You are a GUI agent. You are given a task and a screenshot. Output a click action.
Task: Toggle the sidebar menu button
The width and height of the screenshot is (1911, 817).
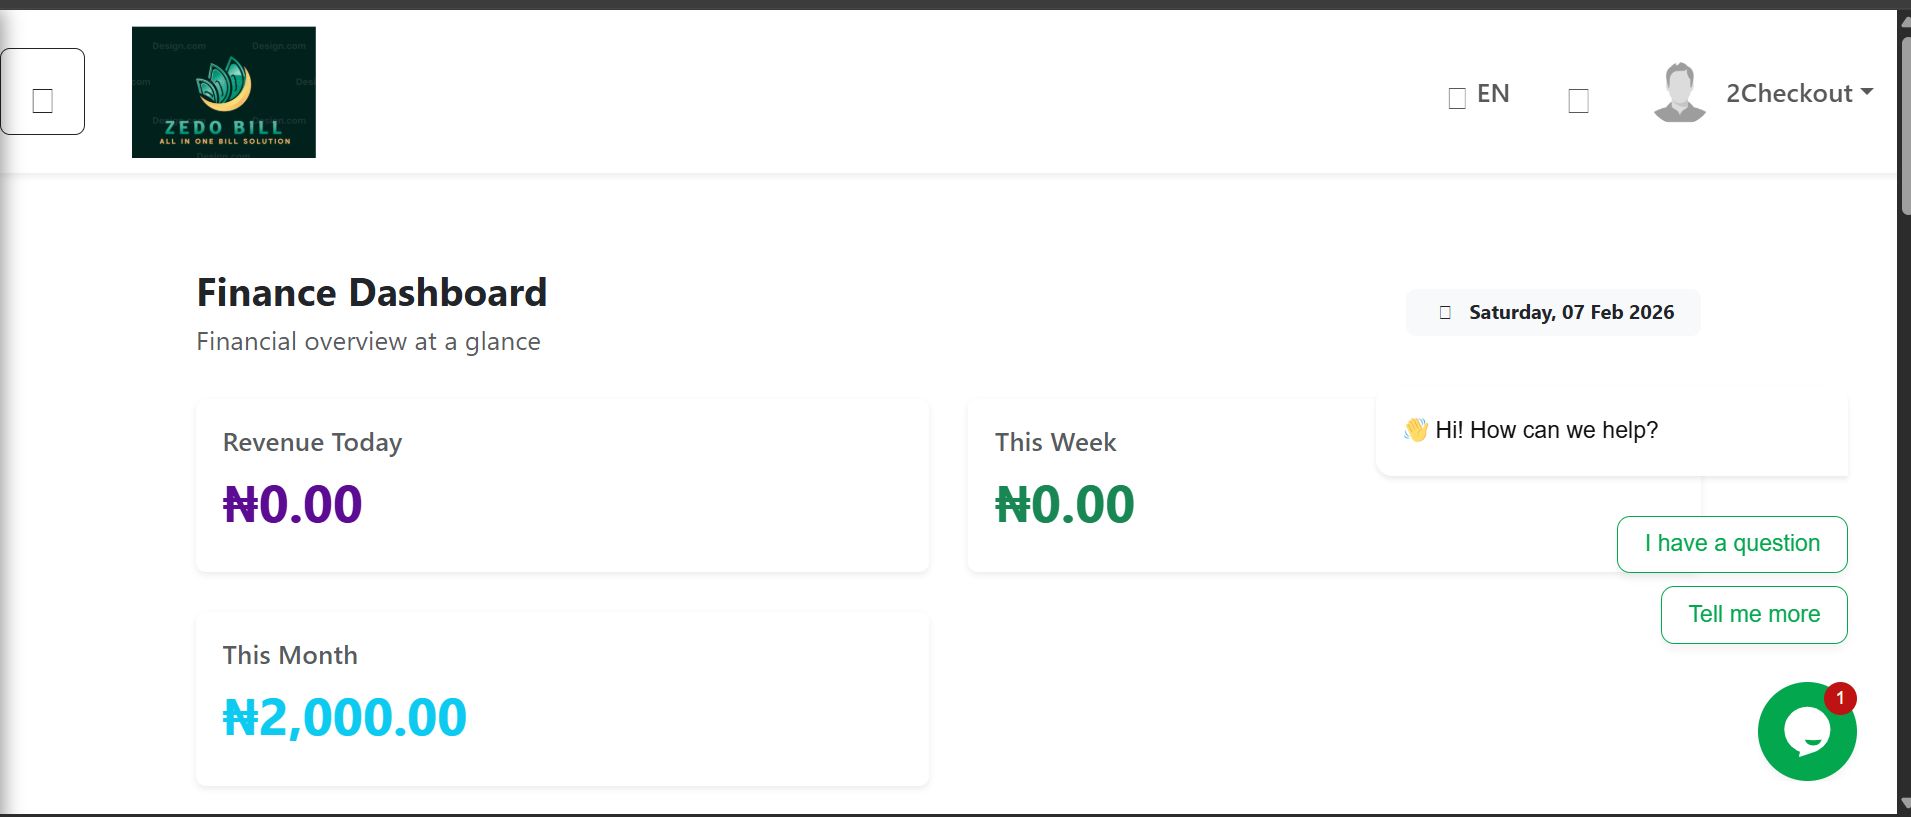[x=43, y=92]
